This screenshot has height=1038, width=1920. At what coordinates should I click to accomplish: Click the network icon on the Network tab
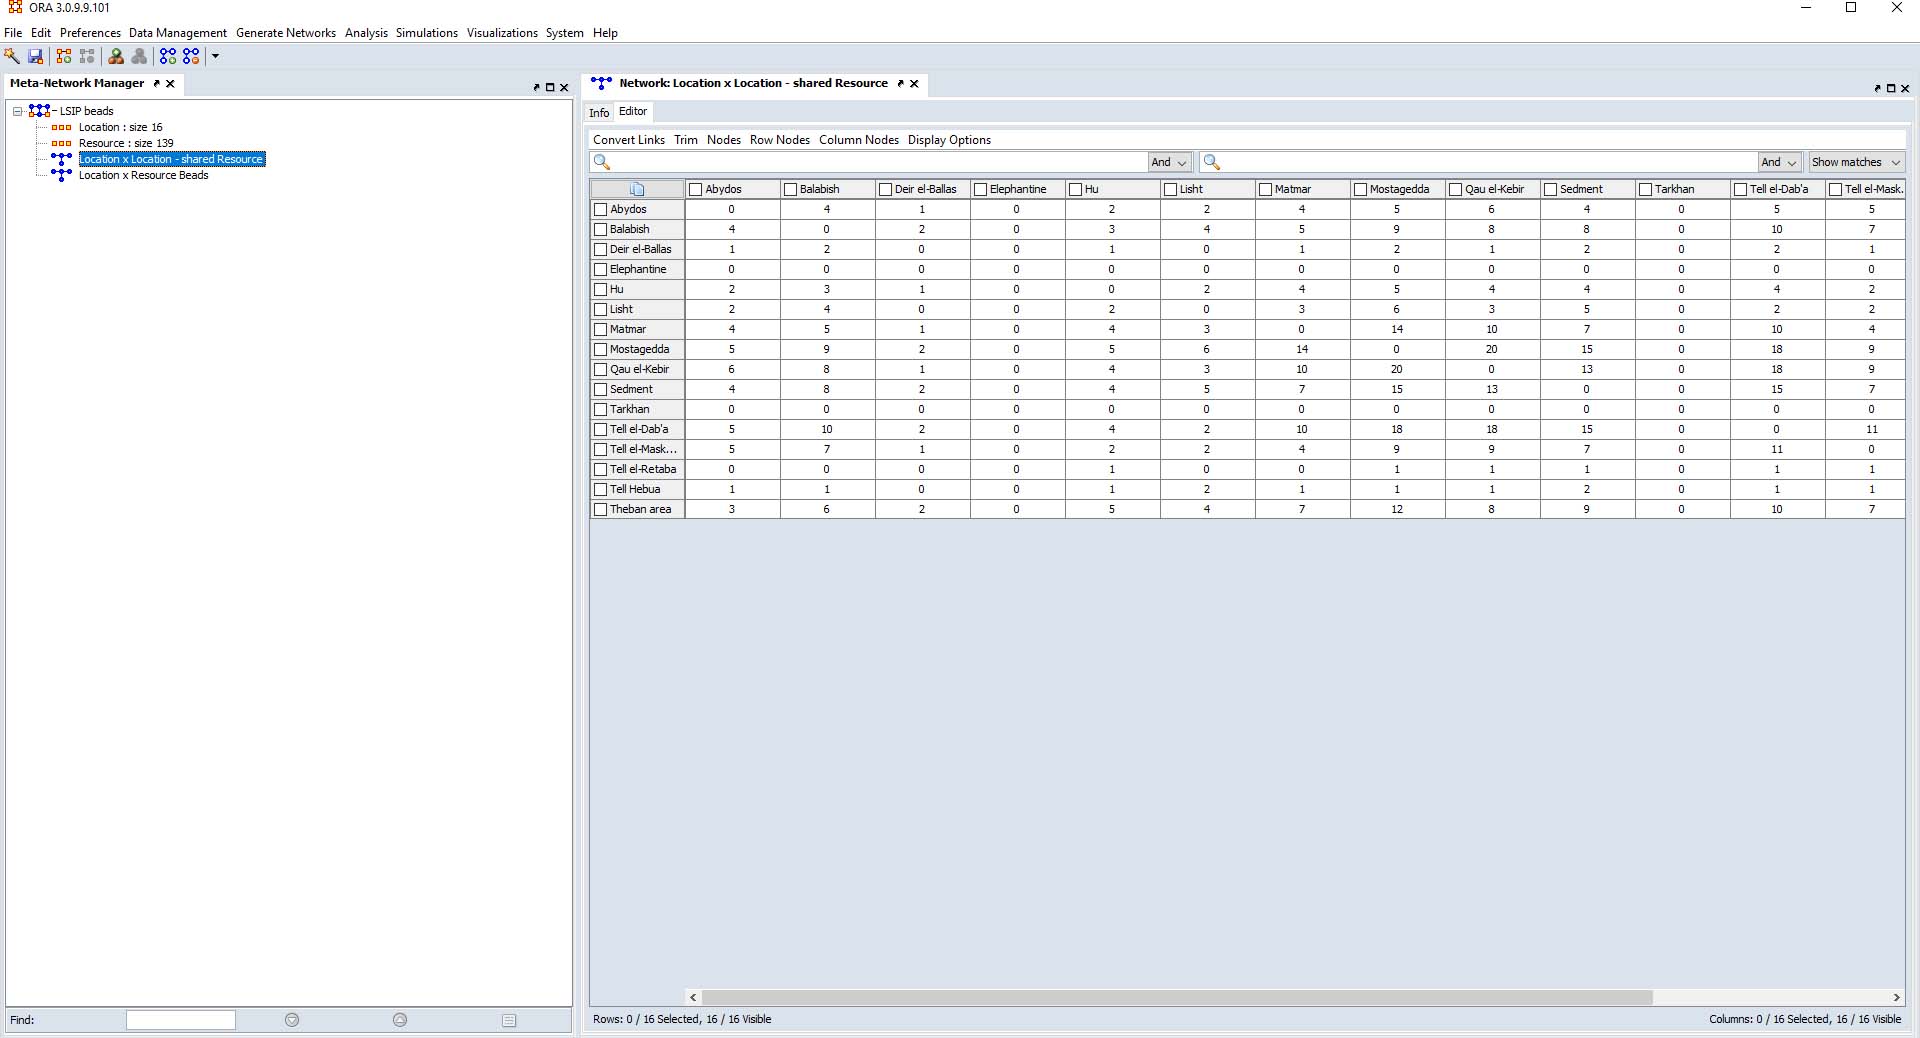click(x=601, y=83)
